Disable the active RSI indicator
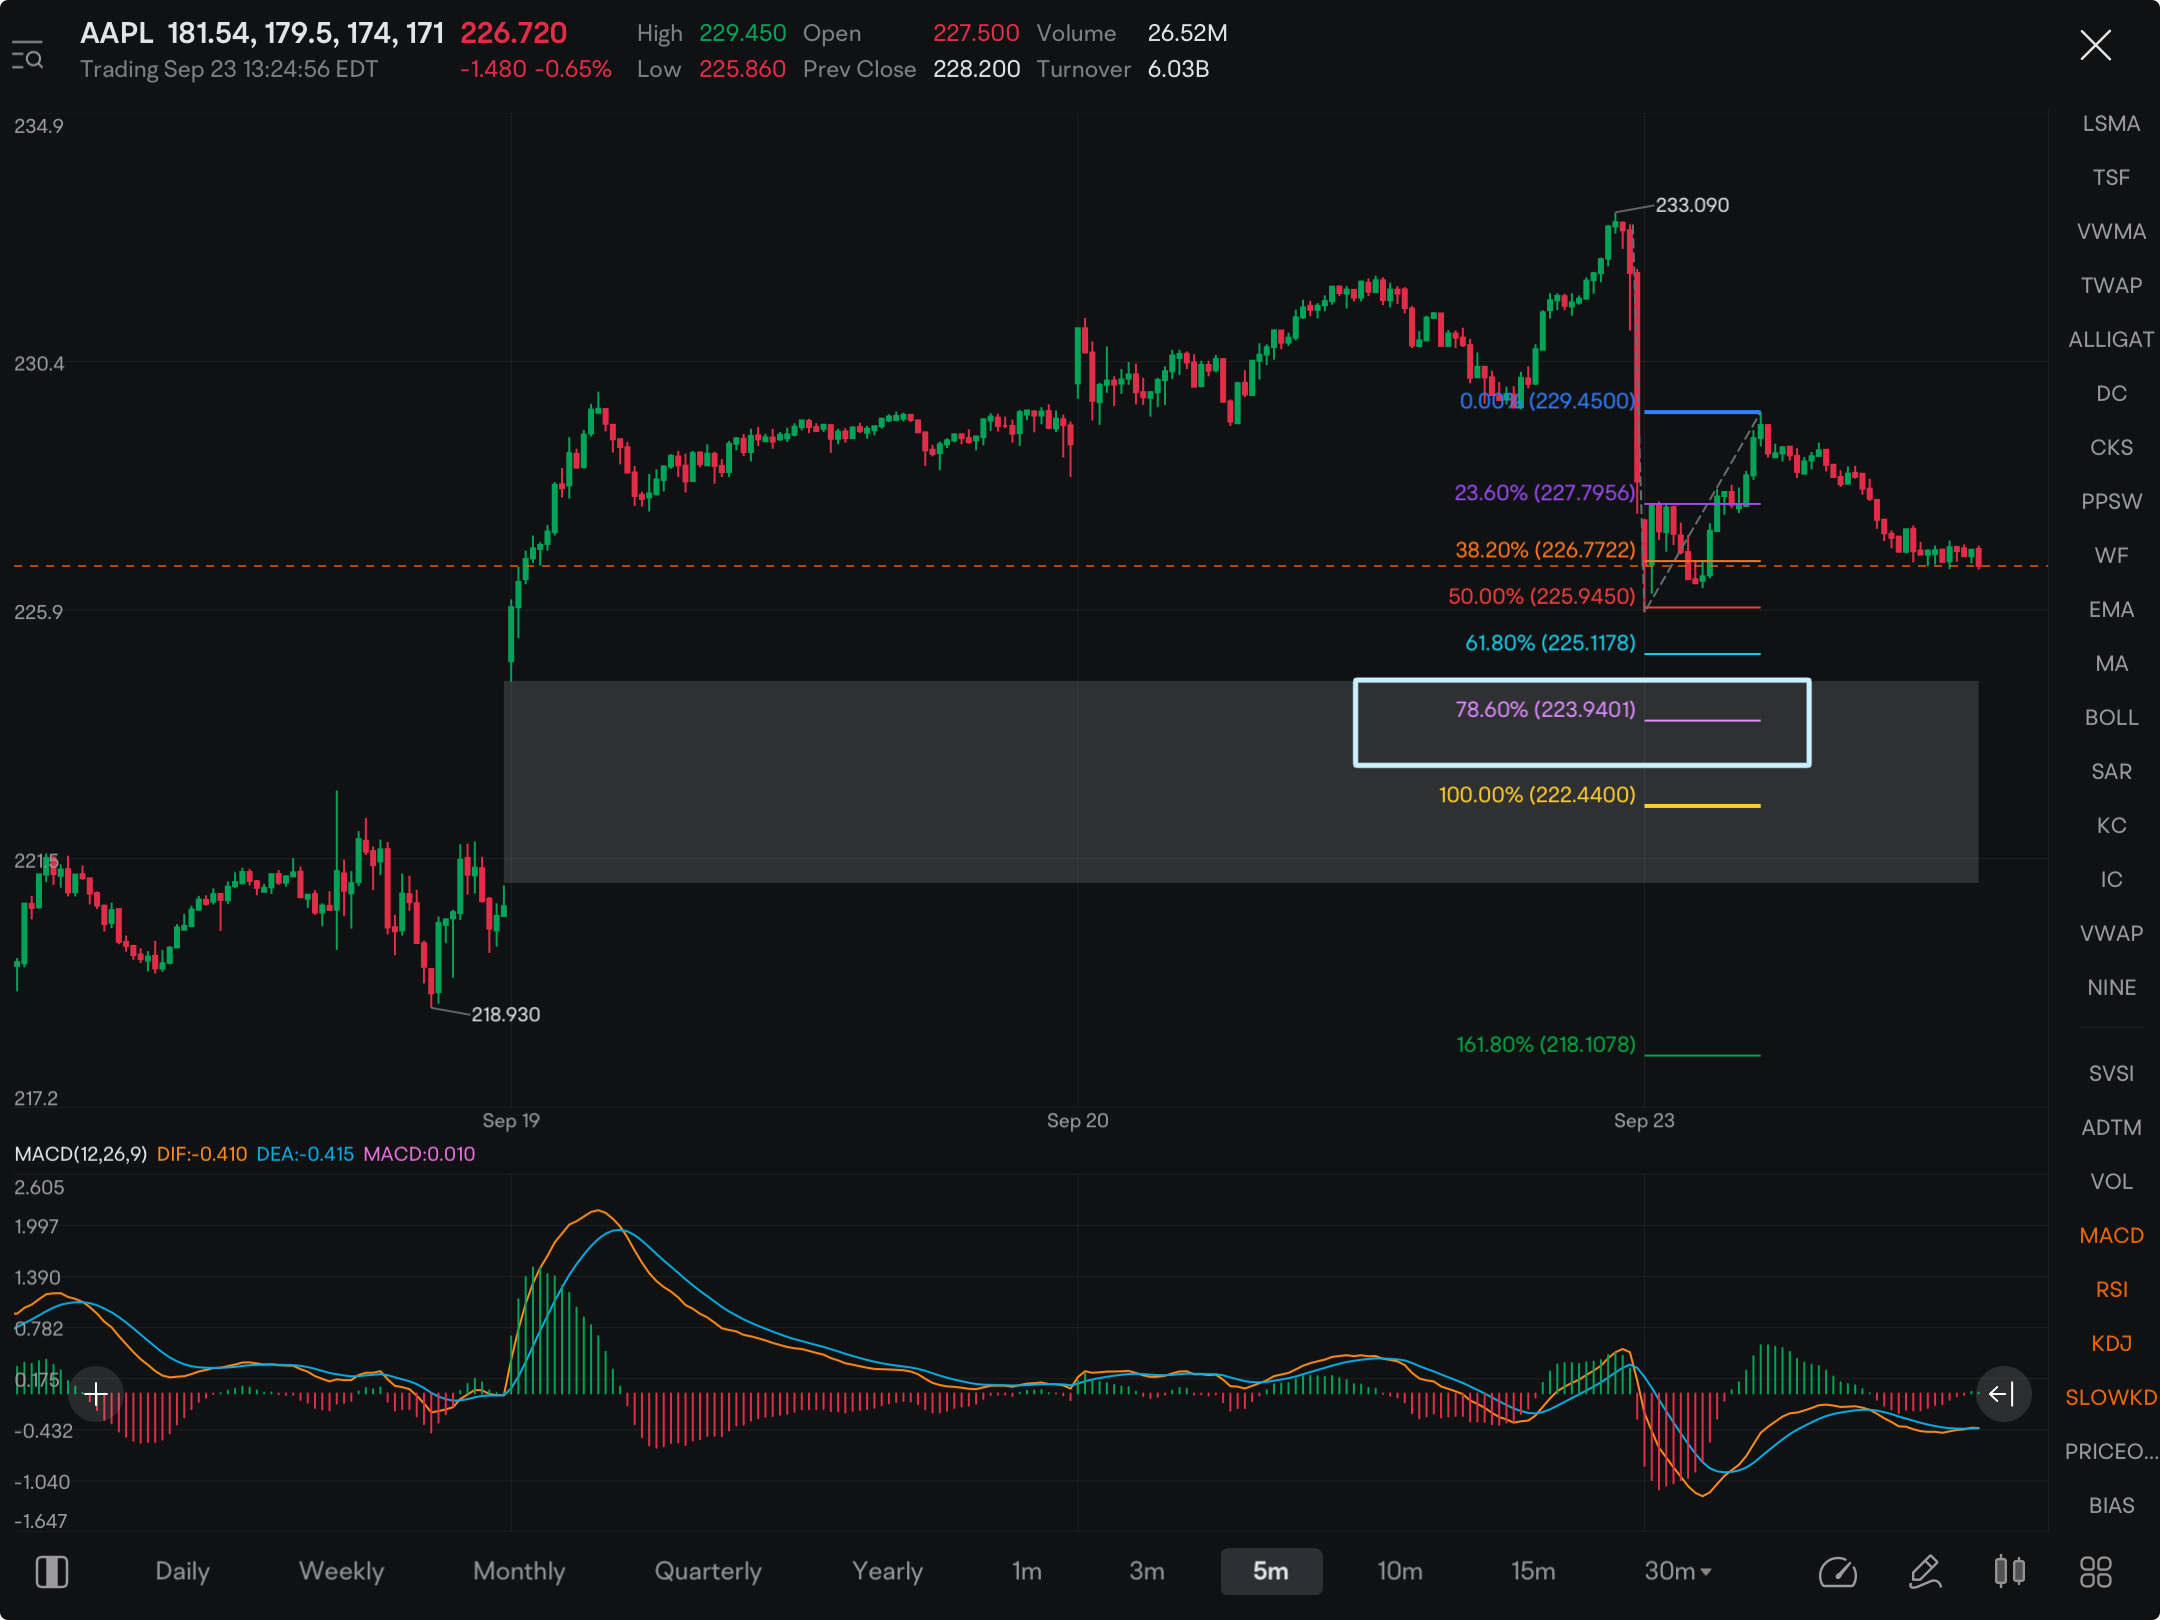Screen dimensions: 2160x1620 click(2111, 1289)
